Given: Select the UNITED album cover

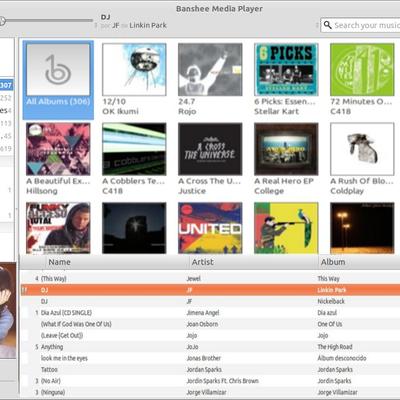Looking at the screenshot, I should click(x=210, y=228).
